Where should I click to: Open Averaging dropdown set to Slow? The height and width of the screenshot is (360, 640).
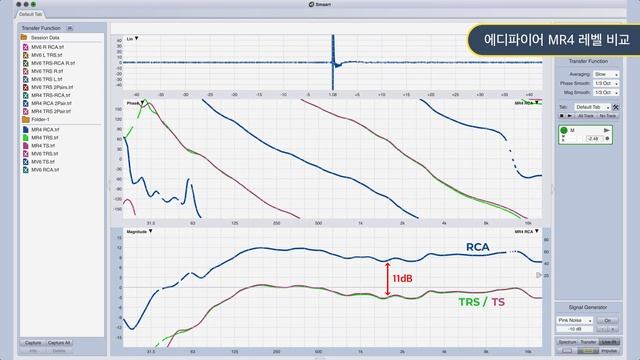(x=606, y=74)
